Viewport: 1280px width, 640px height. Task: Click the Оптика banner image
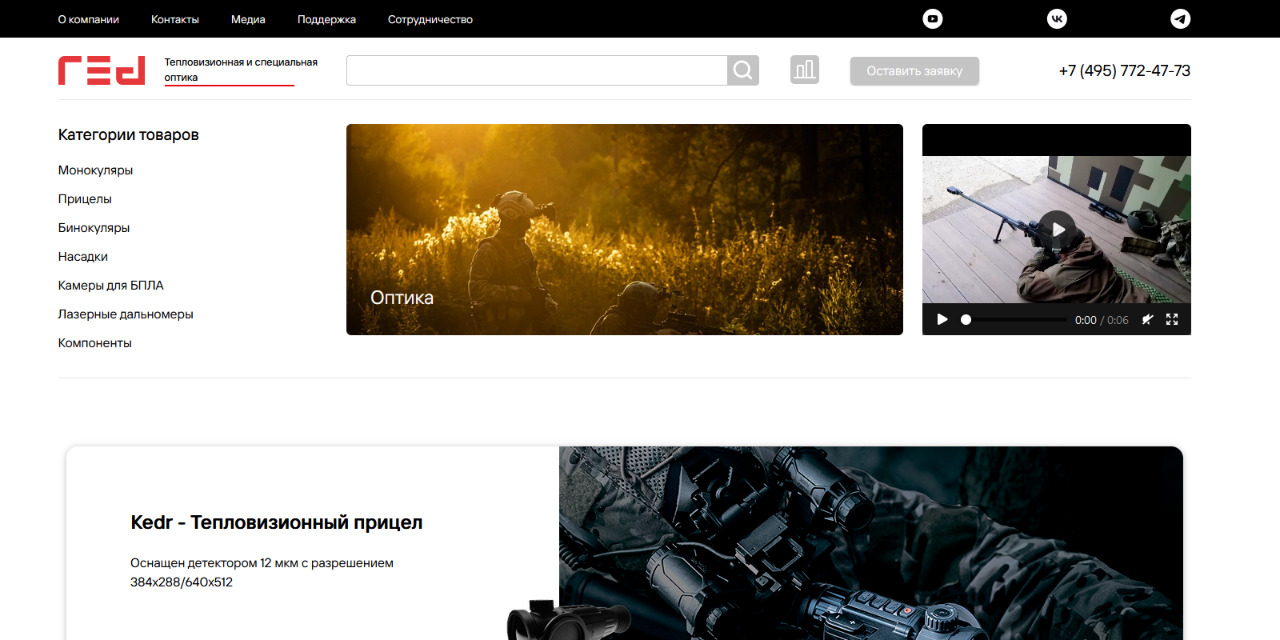pos(624,229)
